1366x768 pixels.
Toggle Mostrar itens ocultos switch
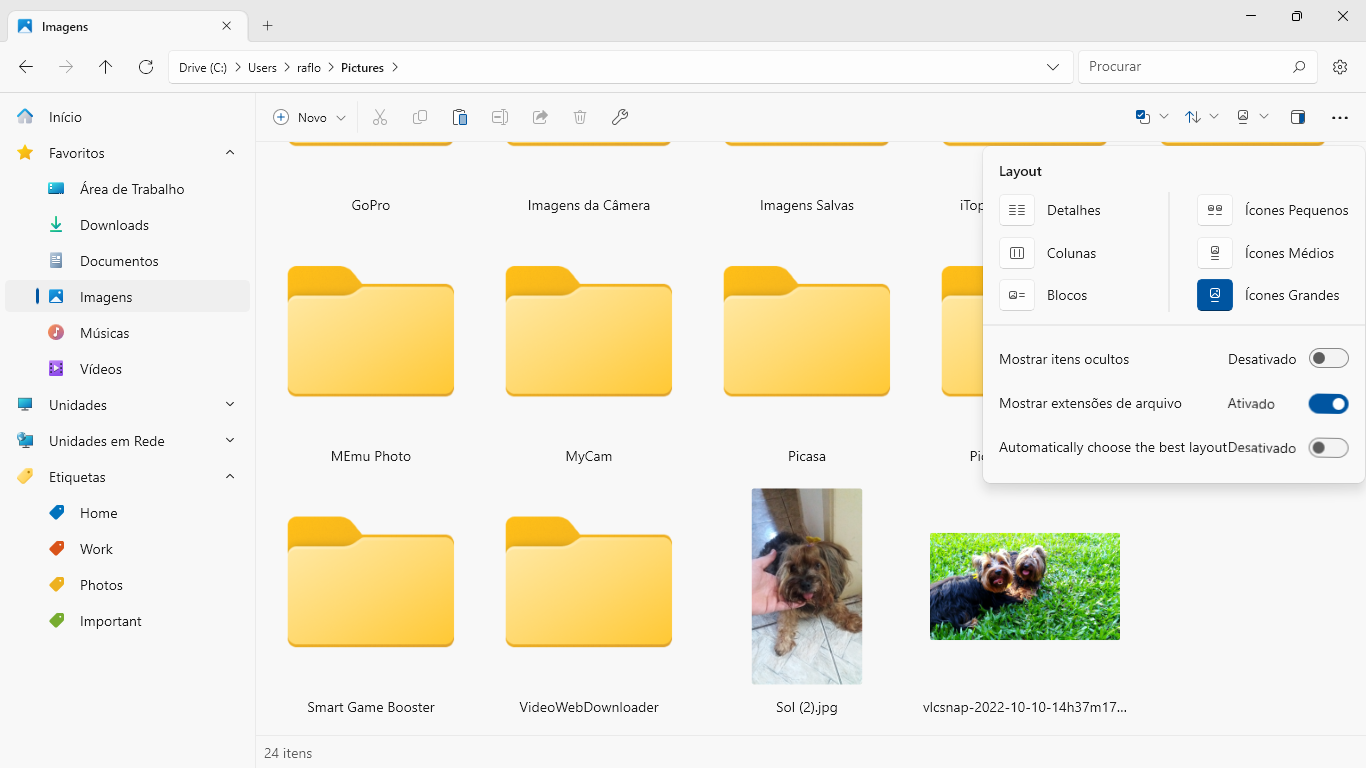1329,358
